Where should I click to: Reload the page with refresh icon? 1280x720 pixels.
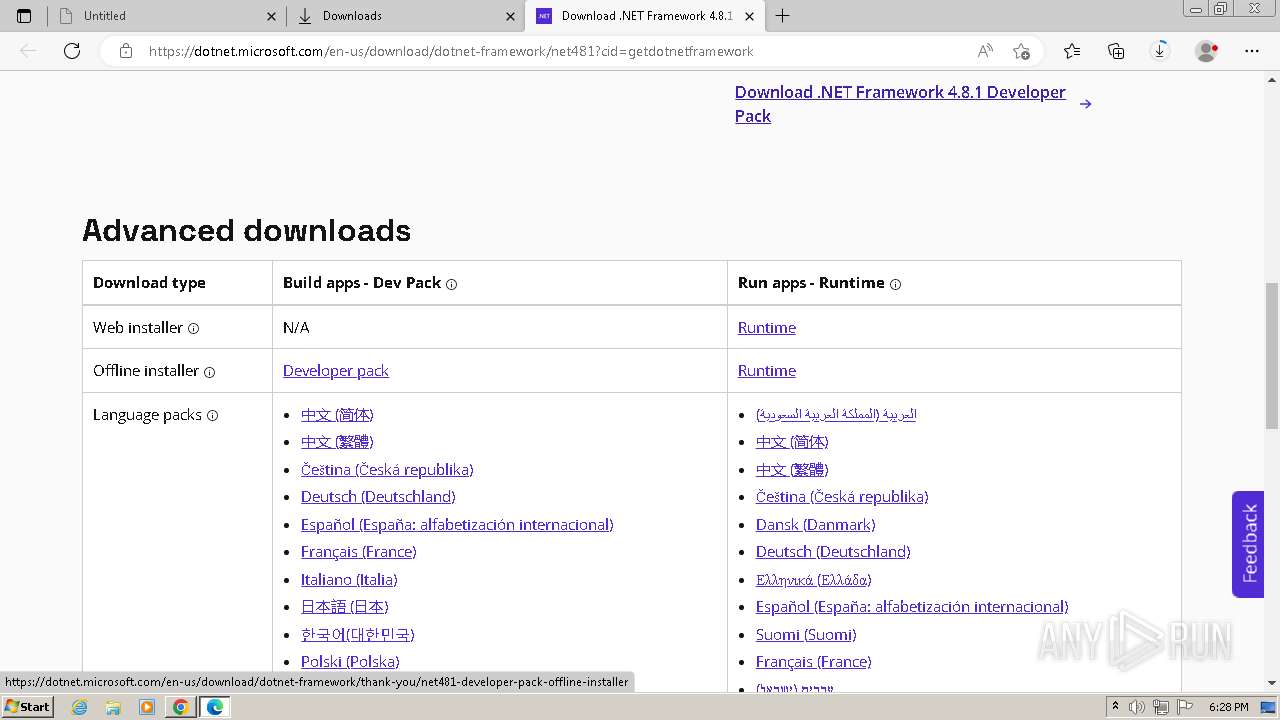tap(72, 51)
